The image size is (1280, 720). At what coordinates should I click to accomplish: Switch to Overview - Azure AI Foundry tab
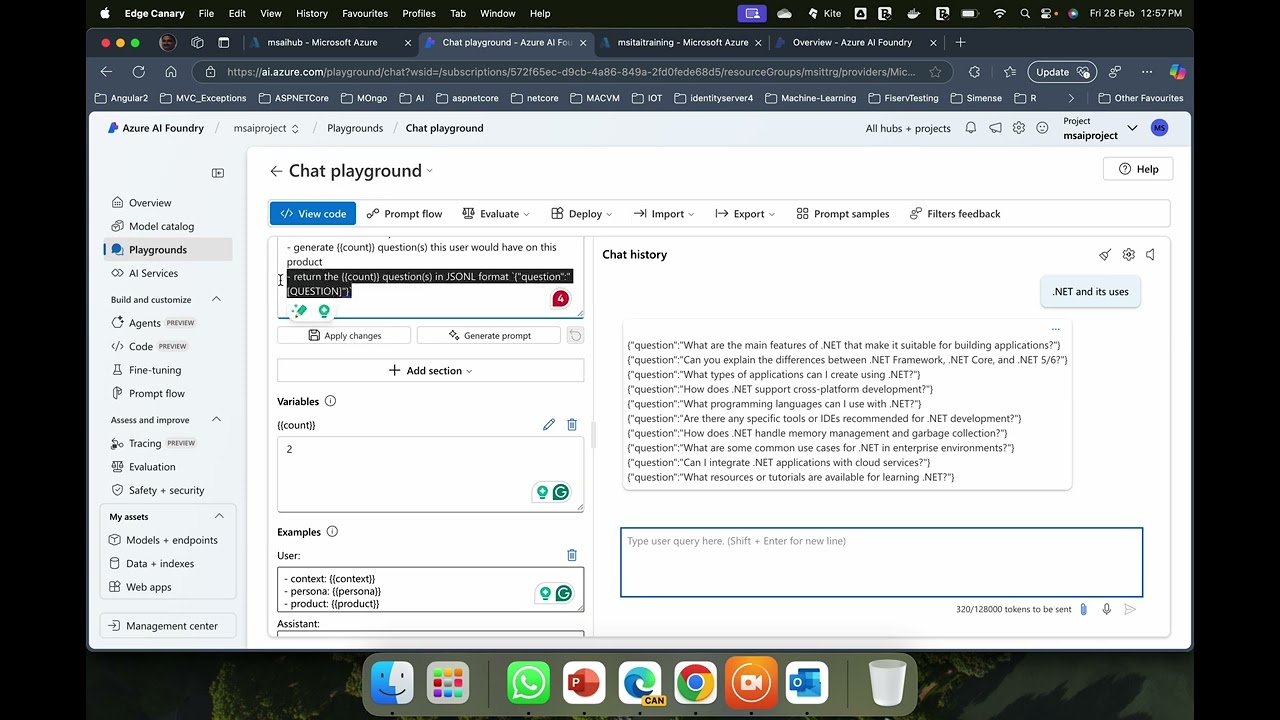pos(852,43)
